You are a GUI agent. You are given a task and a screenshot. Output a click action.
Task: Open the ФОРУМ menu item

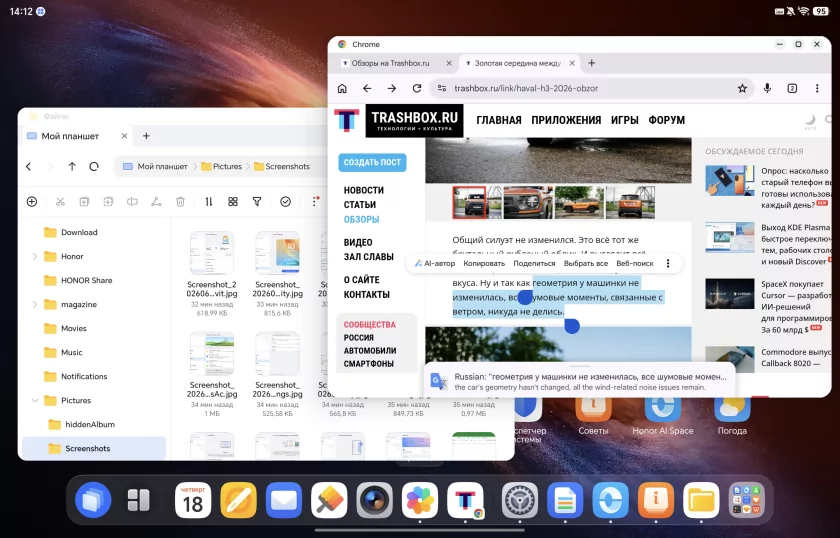[x=666, y=120]
